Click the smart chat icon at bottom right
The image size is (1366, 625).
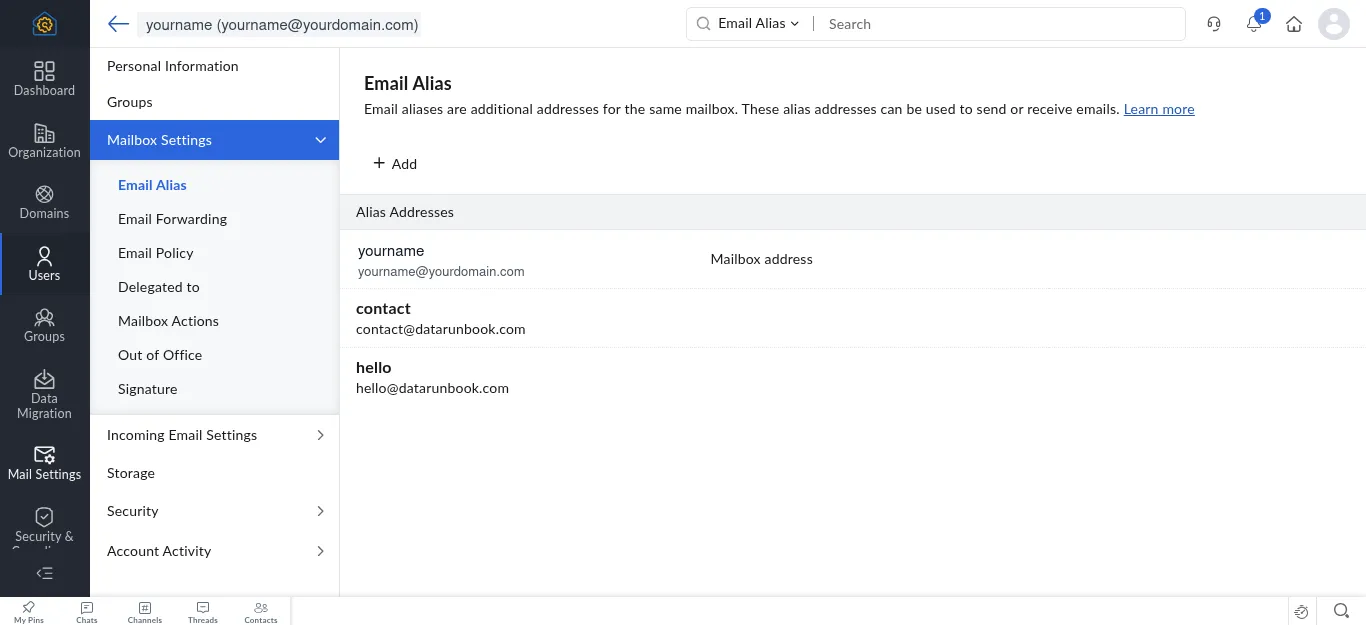[1301, 611]
